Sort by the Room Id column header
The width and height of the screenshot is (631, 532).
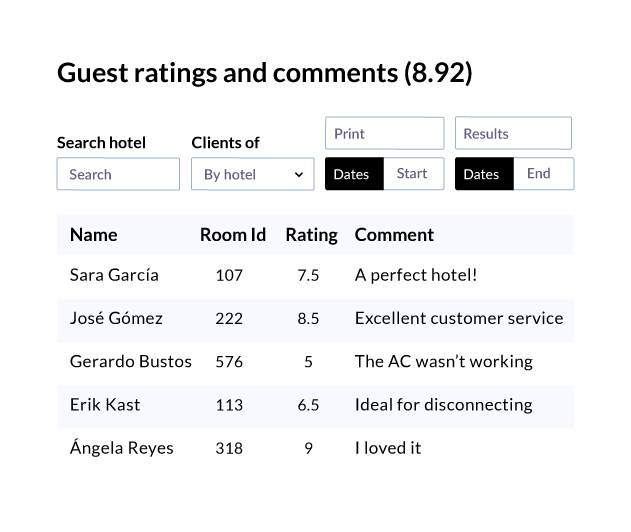point(233,235)
